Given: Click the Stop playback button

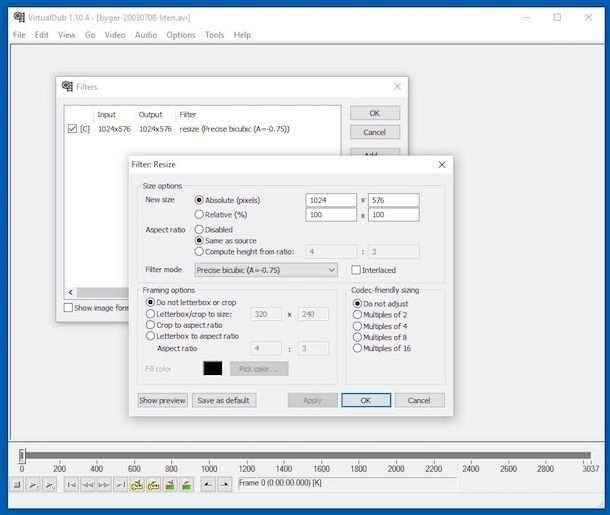Looking at the screenshot, I should tap(17, 485).
